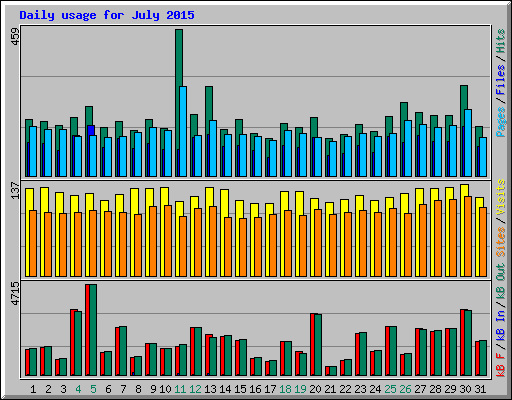Select the orange Sites bar for day 1

[x=33, y=243]
